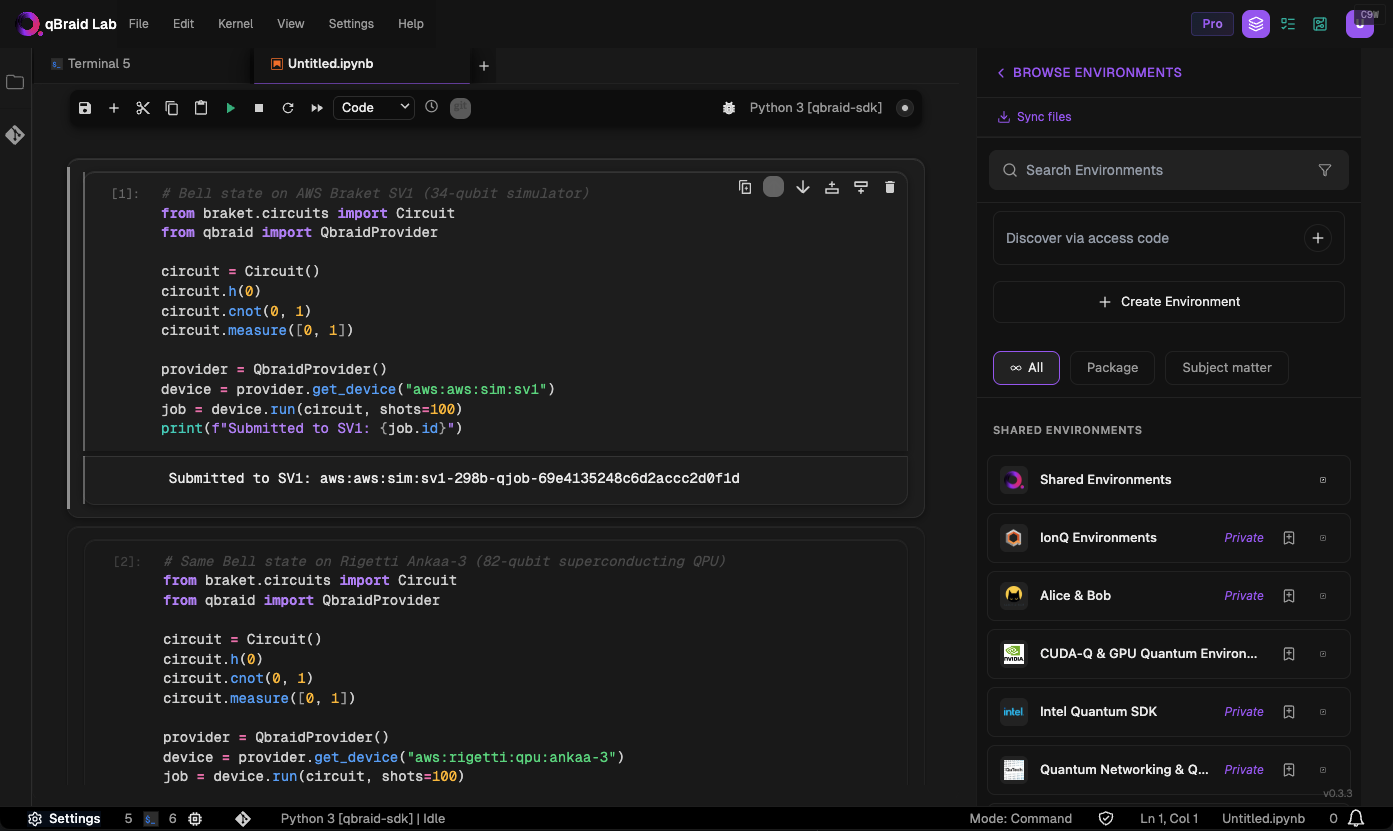Click the terminal count icon in status bar
Viewport: 1393px width, 831px height.
[150, 818]
